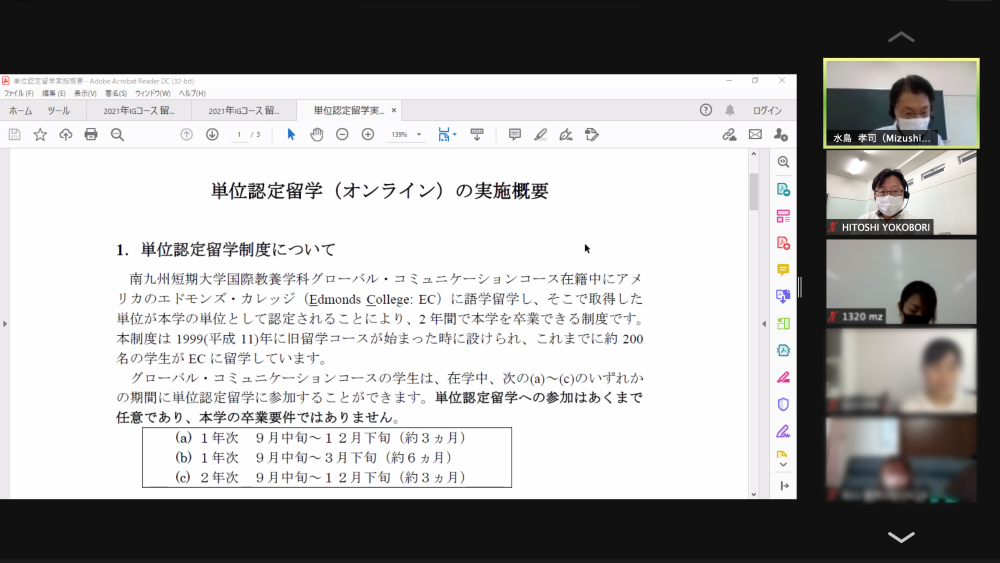Go to the next page arrow

tap(212, 134)
